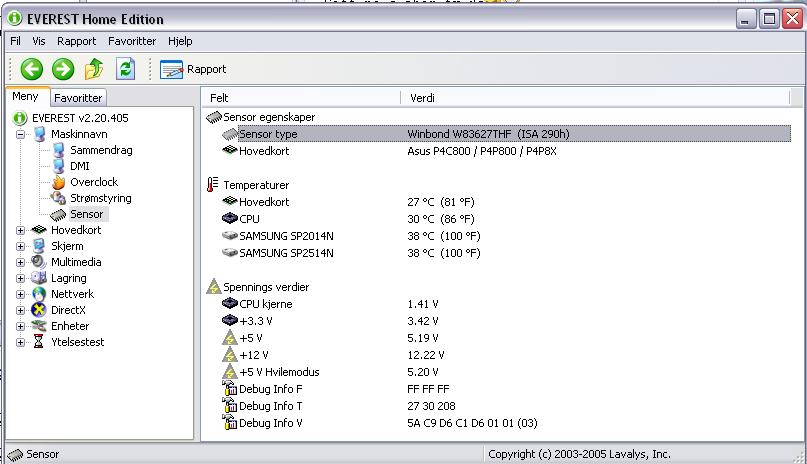807x464 pixels.
Task: Click the Multimedia speaker icon
Action: [39, 262]
